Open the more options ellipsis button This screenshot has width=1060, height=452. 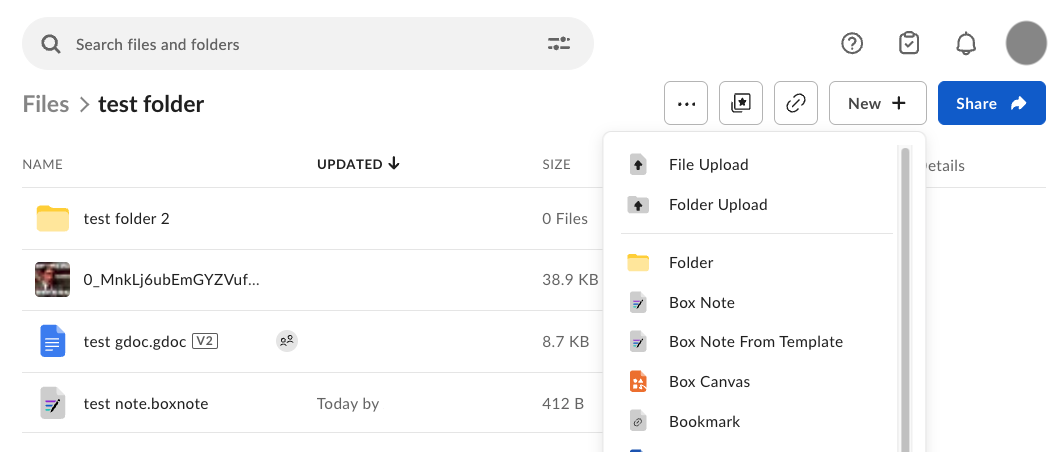click(x=686, y=103)
